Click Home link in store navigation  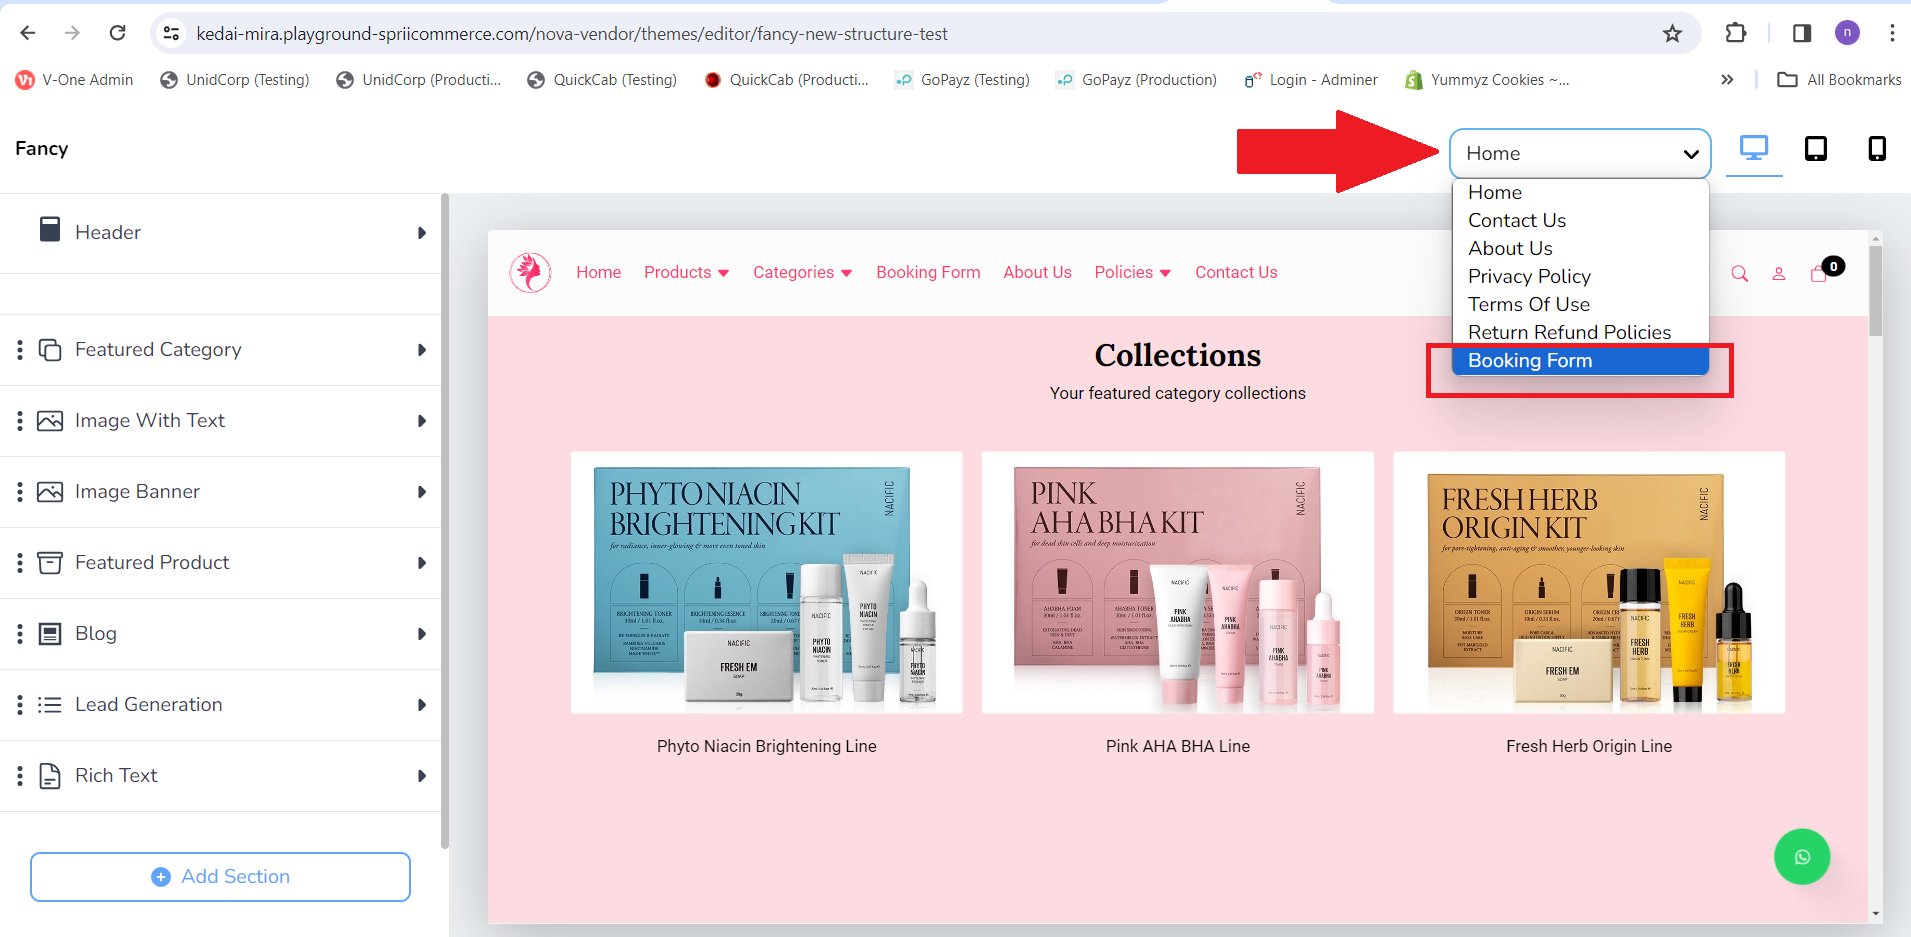coord(598,272)
